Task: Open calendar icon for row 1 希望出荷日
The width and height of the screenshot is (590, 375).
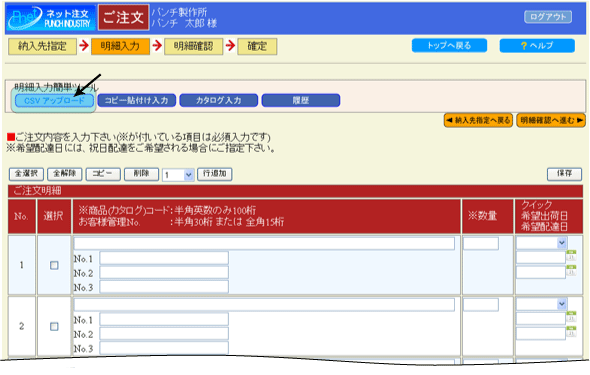Action: pyautogui.click(x=571, y=255)
